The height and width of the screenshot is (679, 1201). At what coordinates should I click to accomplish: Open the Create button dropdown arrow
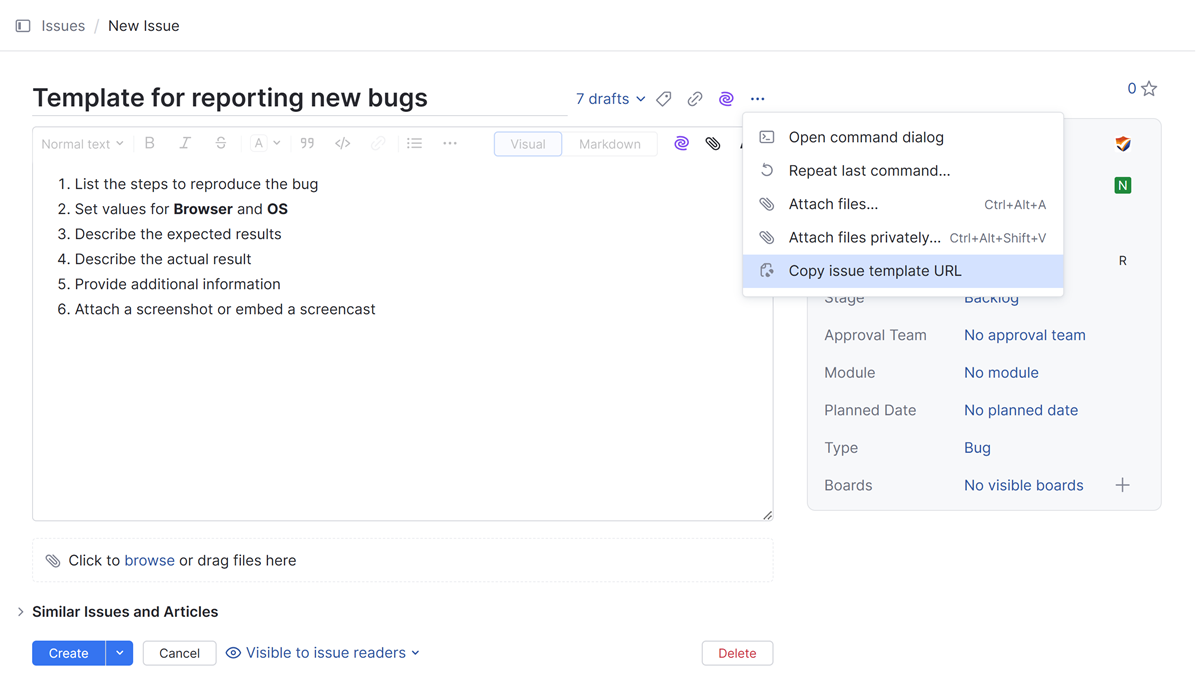click(119, 653)
